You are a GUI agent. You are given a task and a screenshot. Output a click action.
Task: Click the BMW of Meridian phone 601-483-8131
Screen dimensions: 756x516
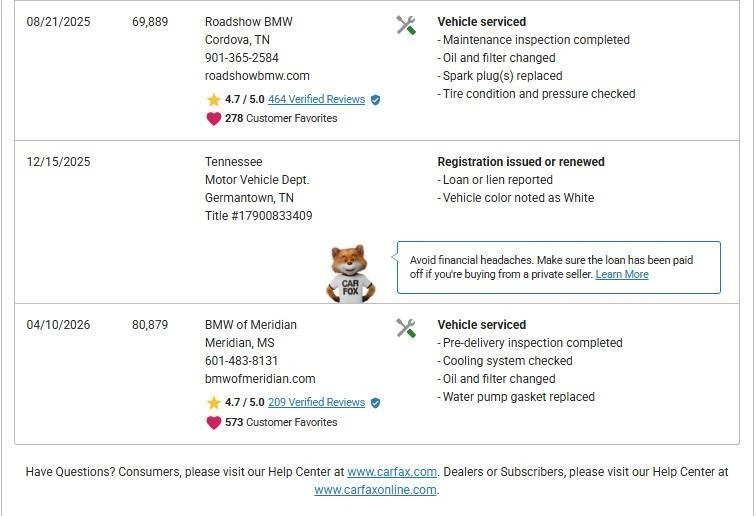(x=242, y=361)
